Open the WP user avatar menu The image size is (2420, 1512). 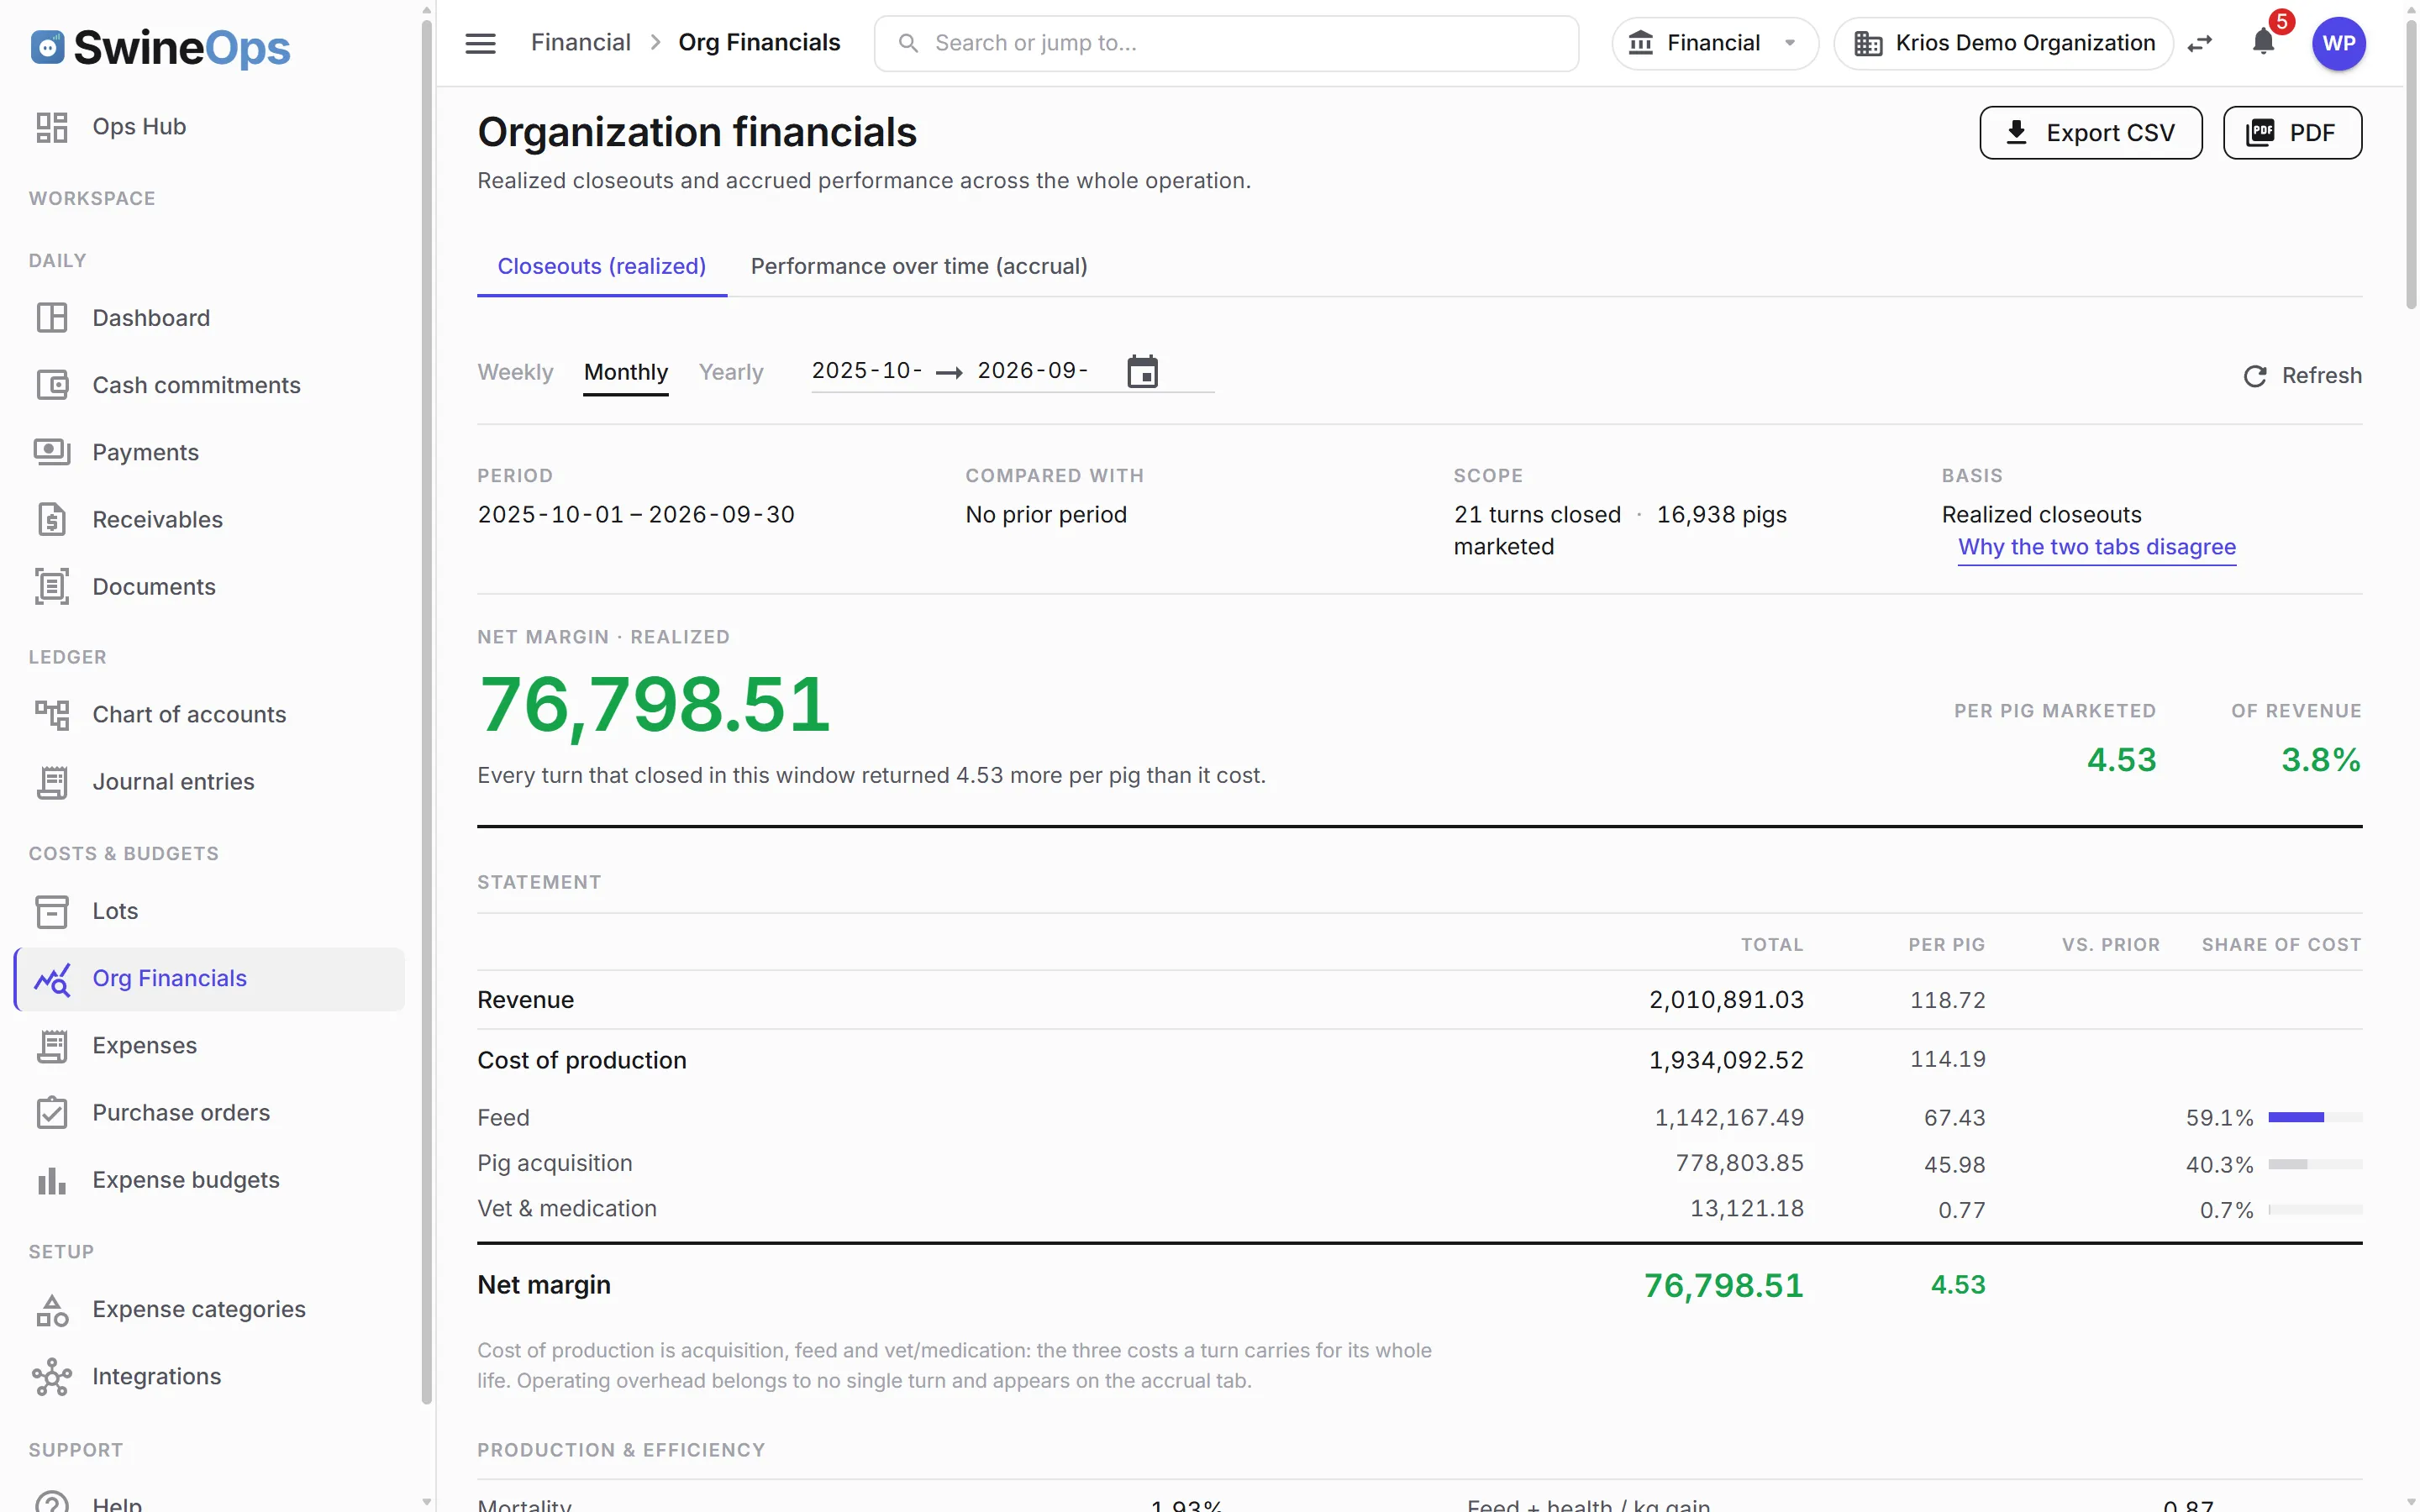pyautogui.click(x=2338, y=43)
